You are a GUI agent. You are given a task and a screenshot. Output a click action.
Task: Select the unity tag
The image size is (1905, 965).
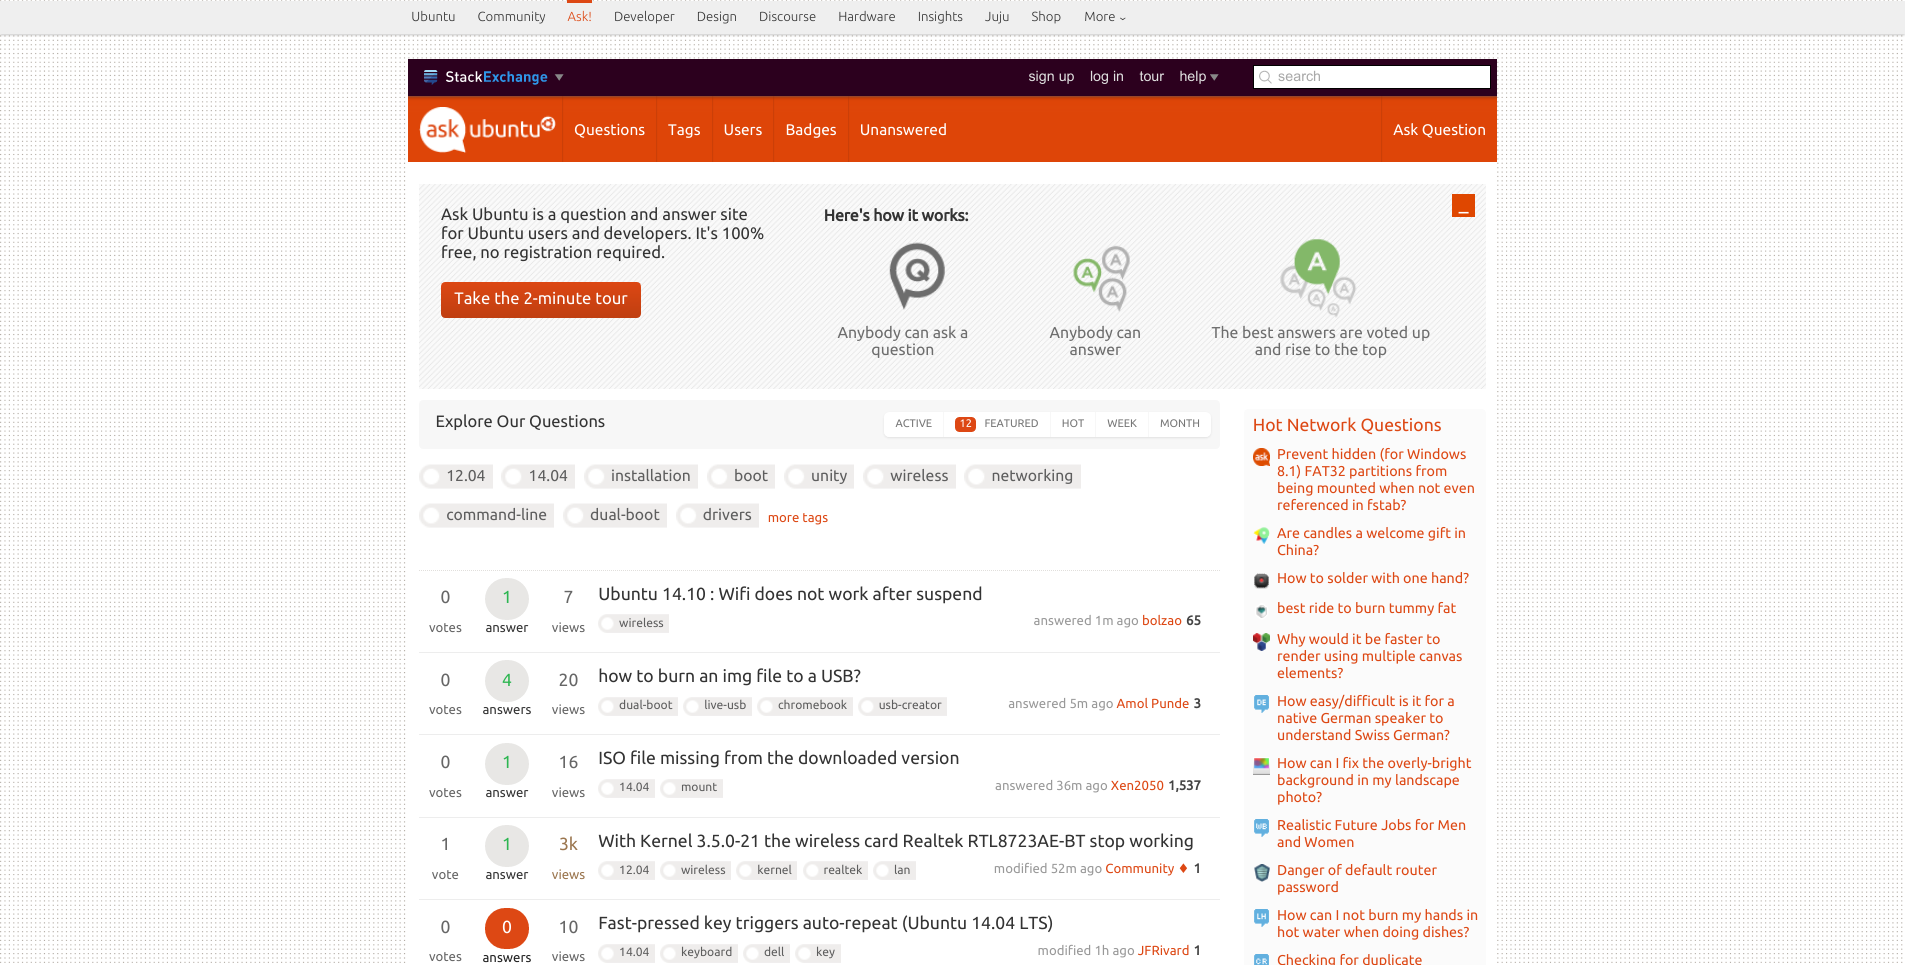click(x=819, y=476)
